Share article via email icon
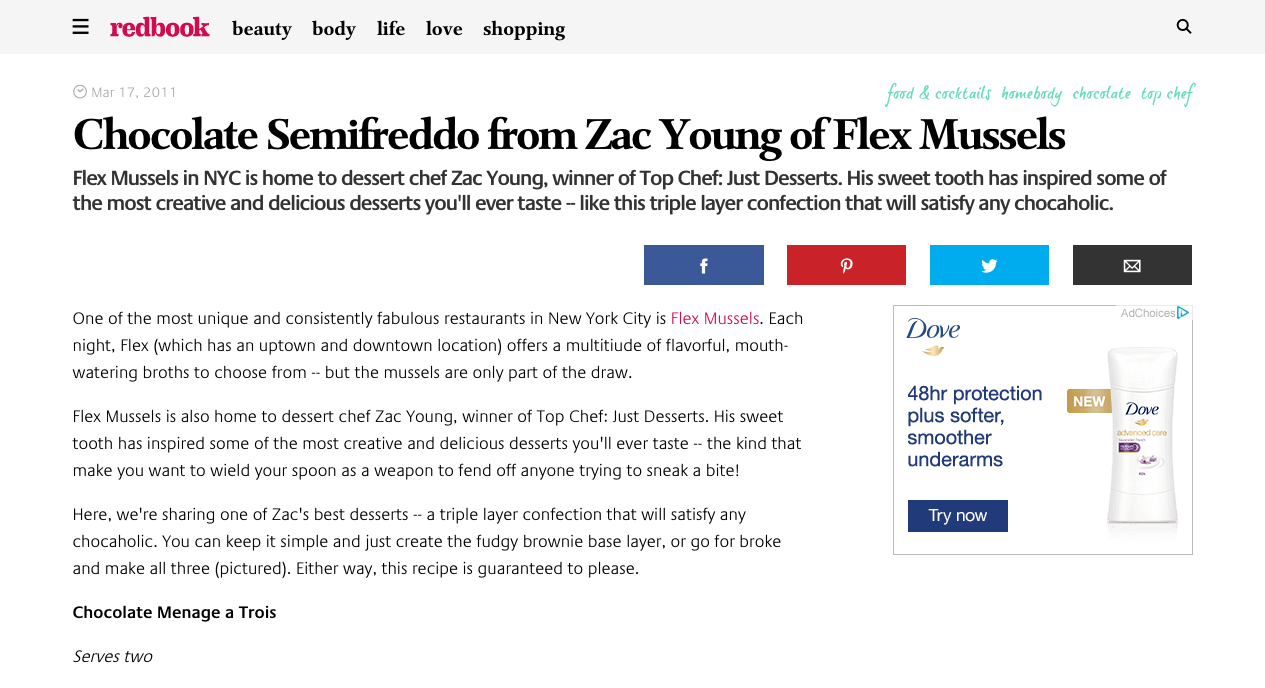1265x688 pixels. pos(1132,265)
